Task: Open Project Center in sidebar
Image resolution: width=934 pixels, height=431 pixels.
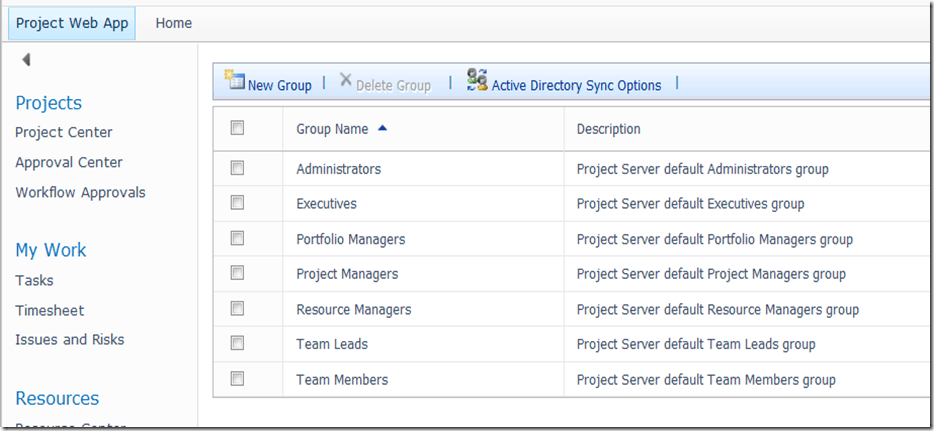Action: pos(64,132)
